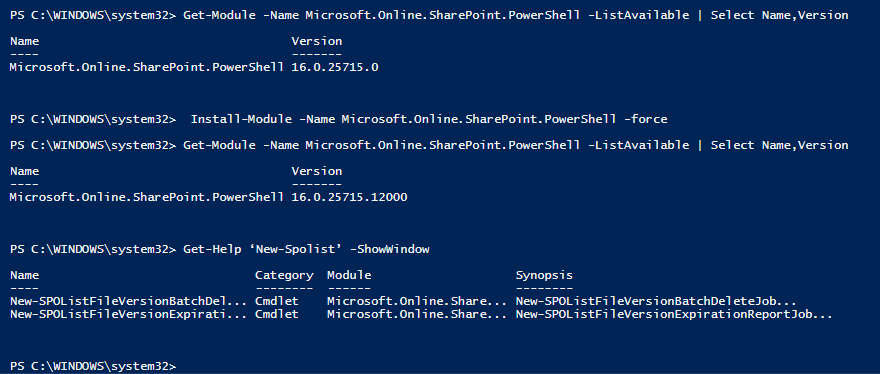This screenshot has width=880, height=374.
Task: Click version number 16.0.25715.12000
Action: (x=350, y=197)
